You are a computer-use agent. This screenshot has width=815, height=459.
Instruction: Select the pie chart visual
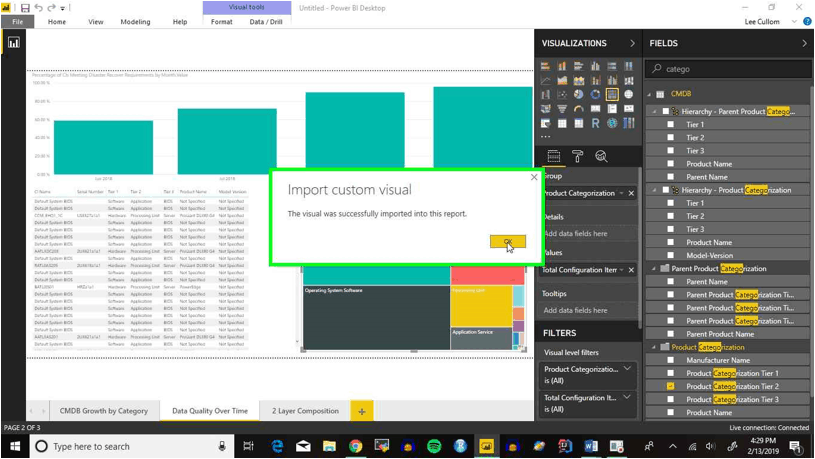point(579,95)
